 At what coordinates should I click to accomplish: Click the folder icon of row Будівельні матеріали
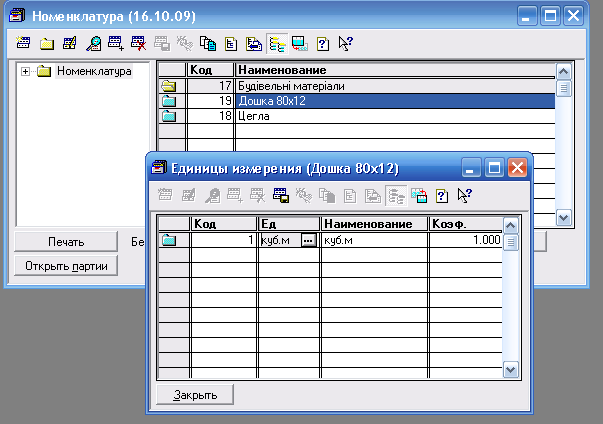pyautogui.click(x=169, y=86)
